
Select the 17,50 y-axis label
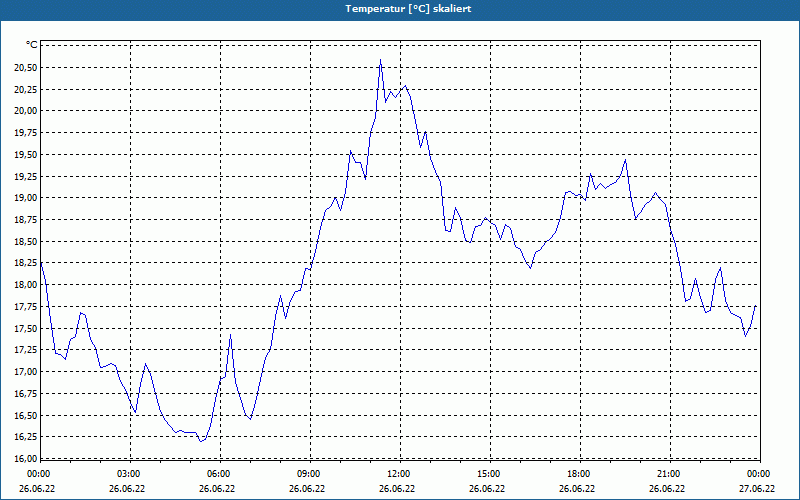click(26, 328)
